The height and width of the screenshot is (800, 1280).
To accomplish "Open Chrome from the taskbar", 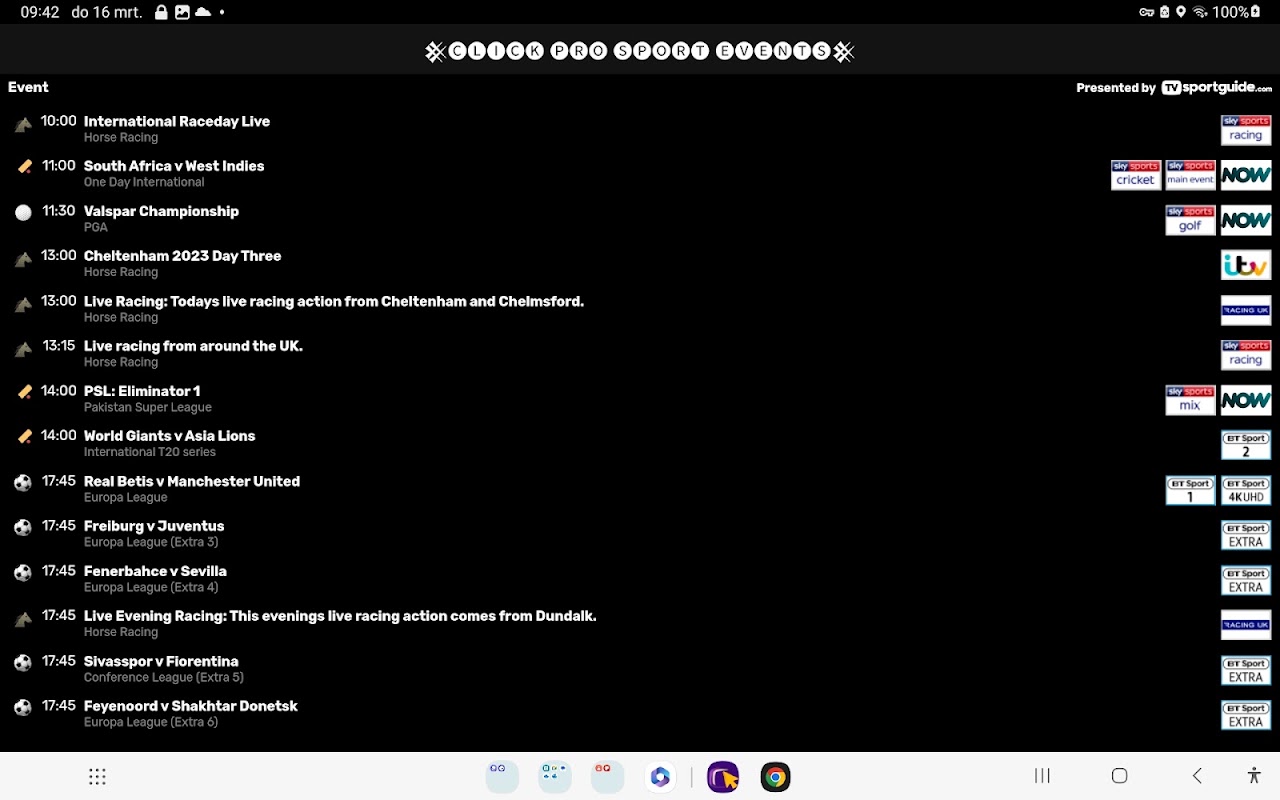I will [775, 777].
